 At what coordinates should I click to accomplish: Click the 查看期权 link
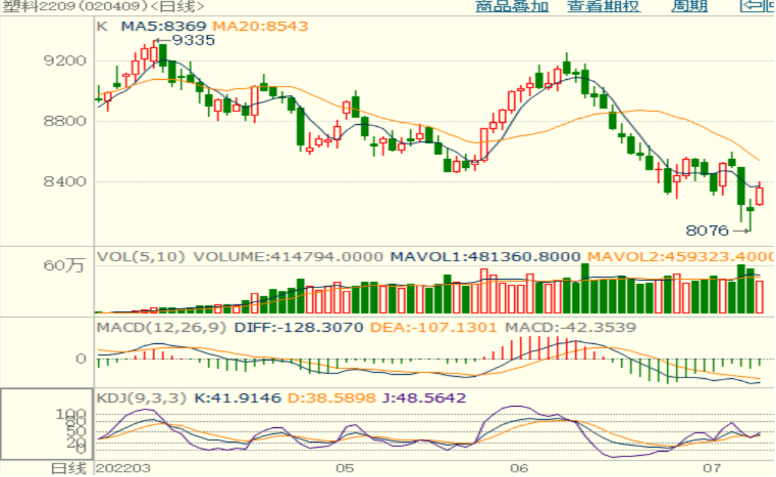point(603,6)
